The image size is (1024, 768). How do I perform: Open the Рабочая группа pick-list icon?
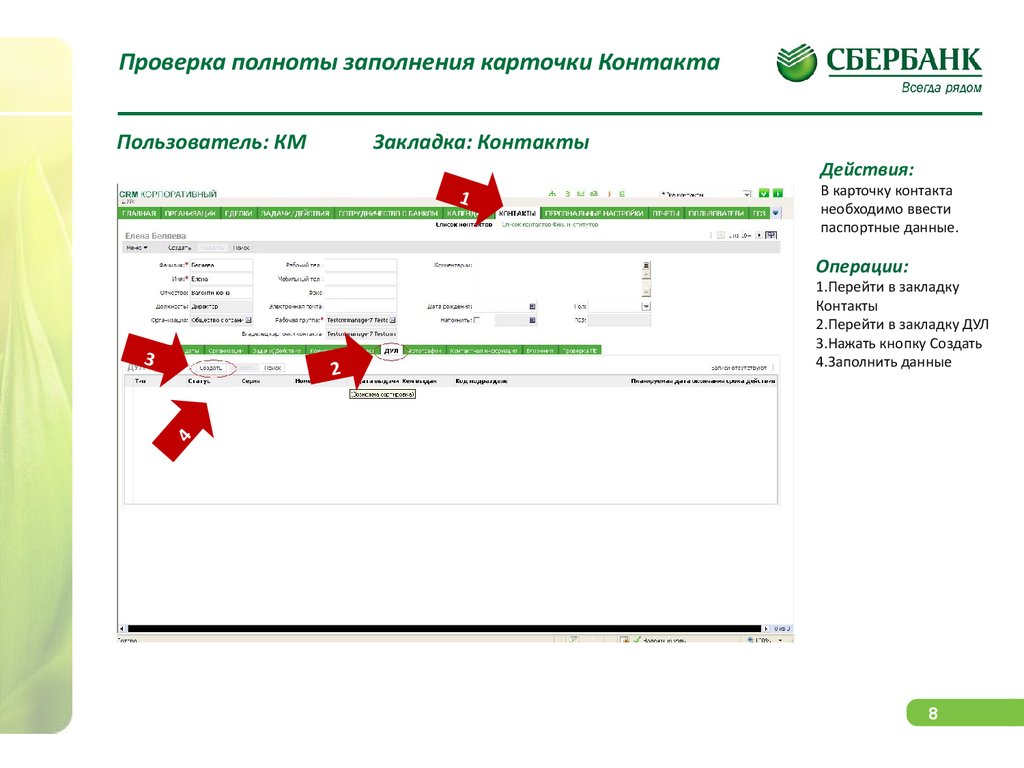click(392, 320)
